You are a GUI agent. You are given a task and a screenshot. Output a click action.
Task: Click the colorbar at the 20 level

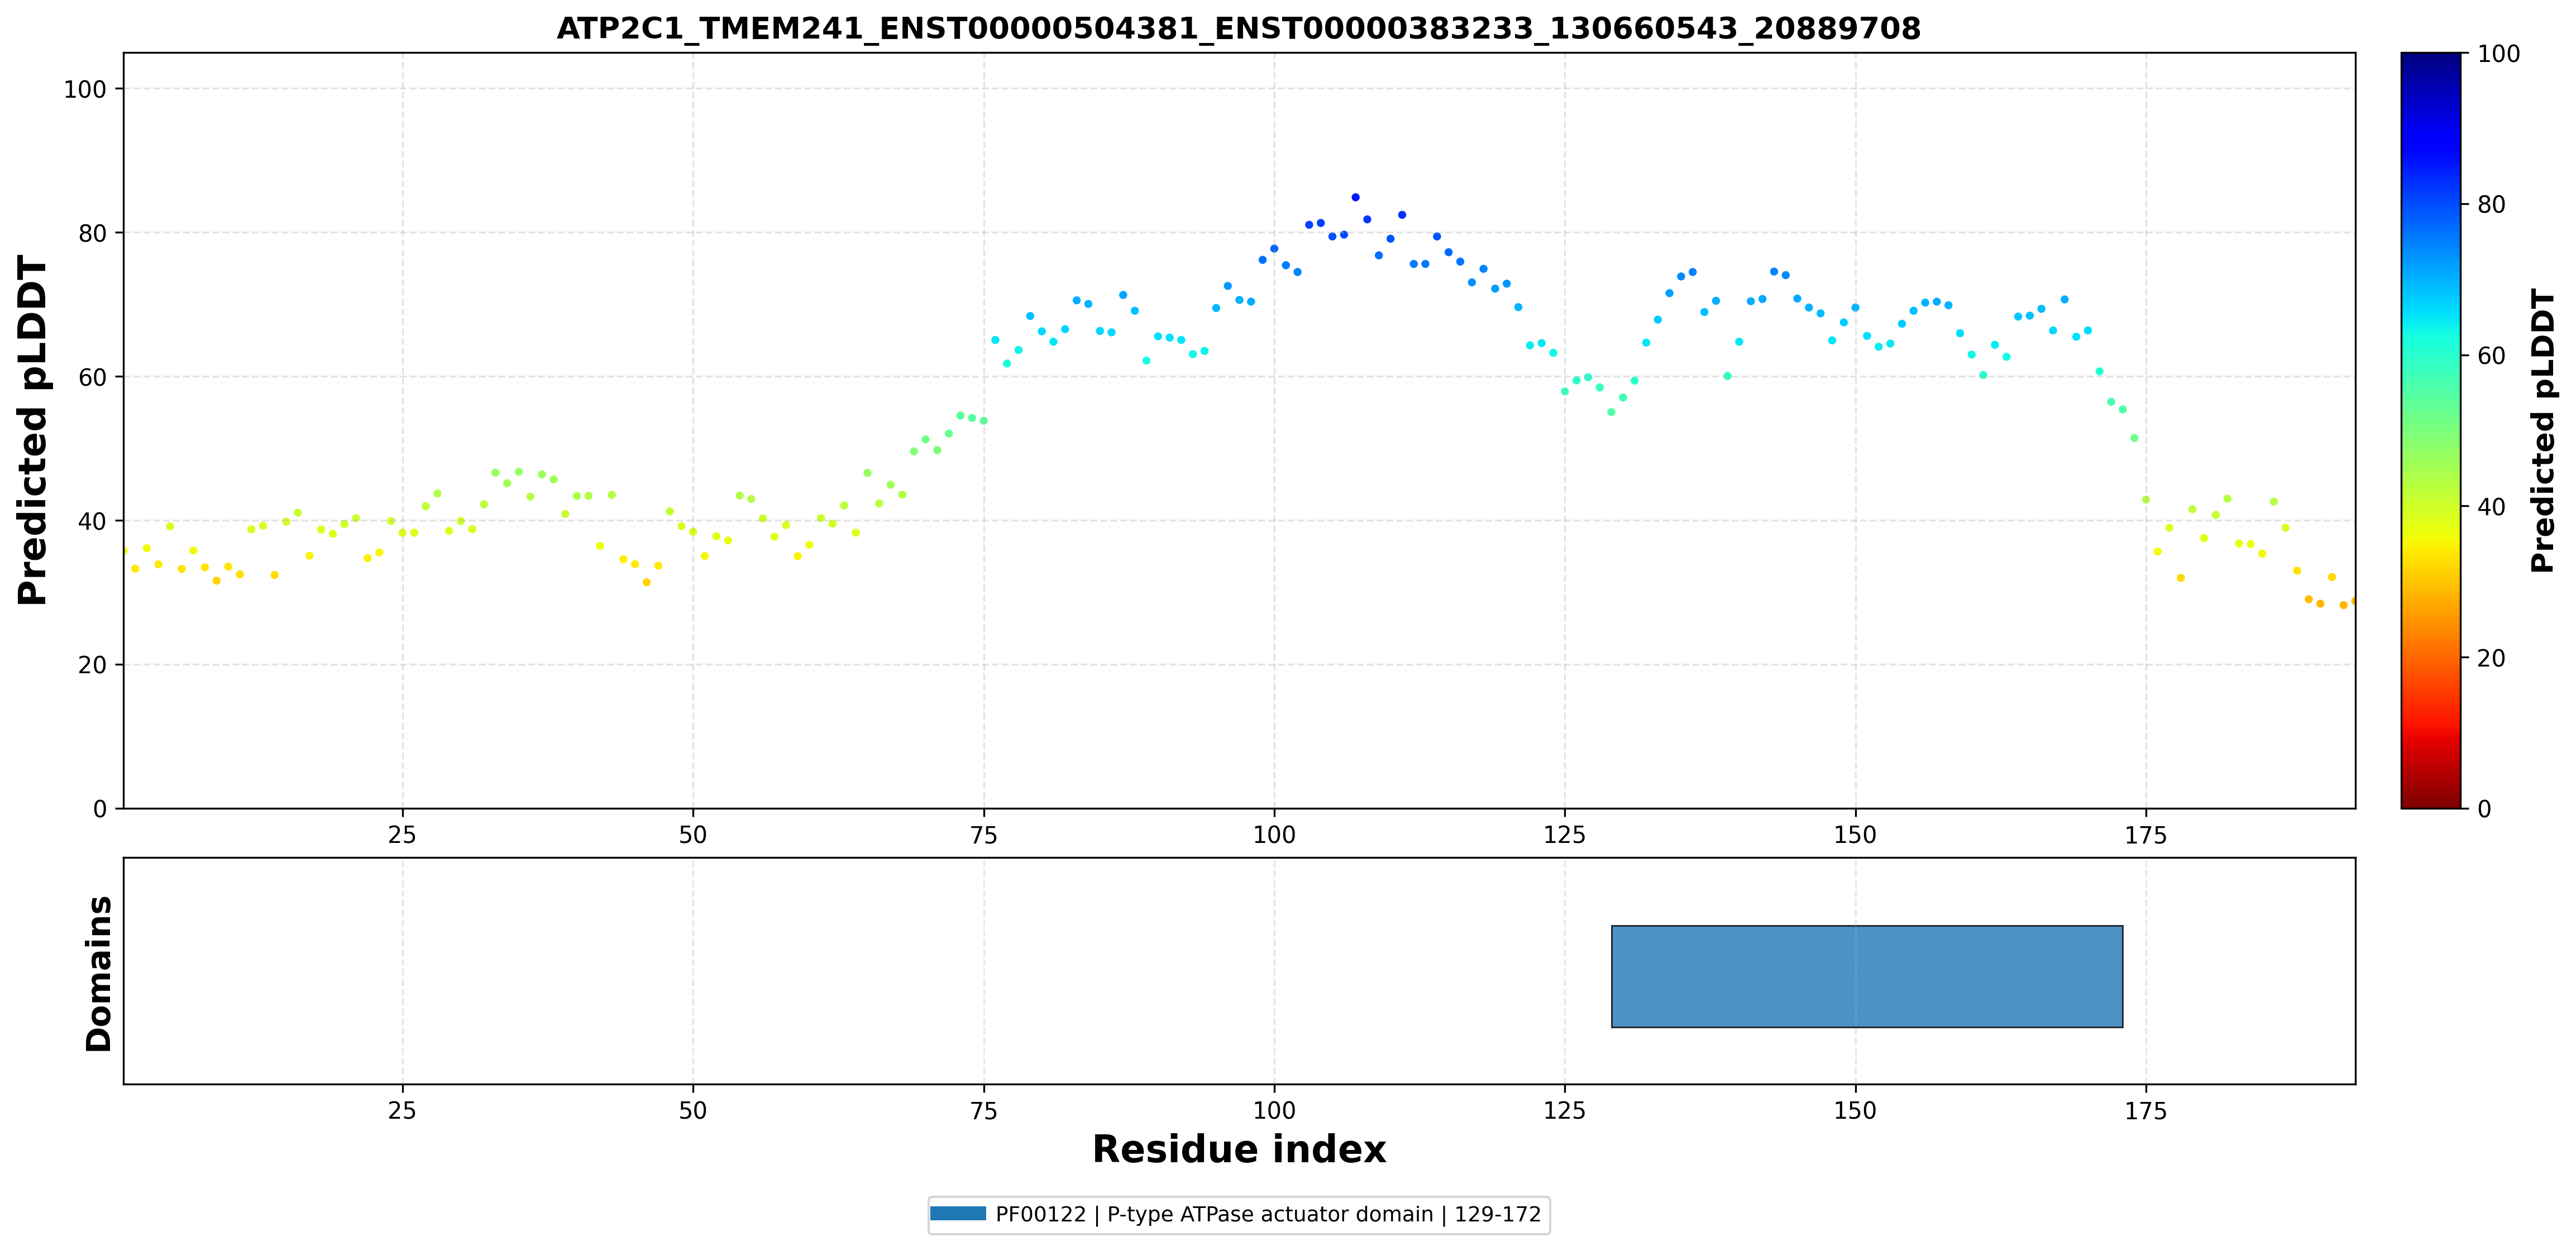2430,657
